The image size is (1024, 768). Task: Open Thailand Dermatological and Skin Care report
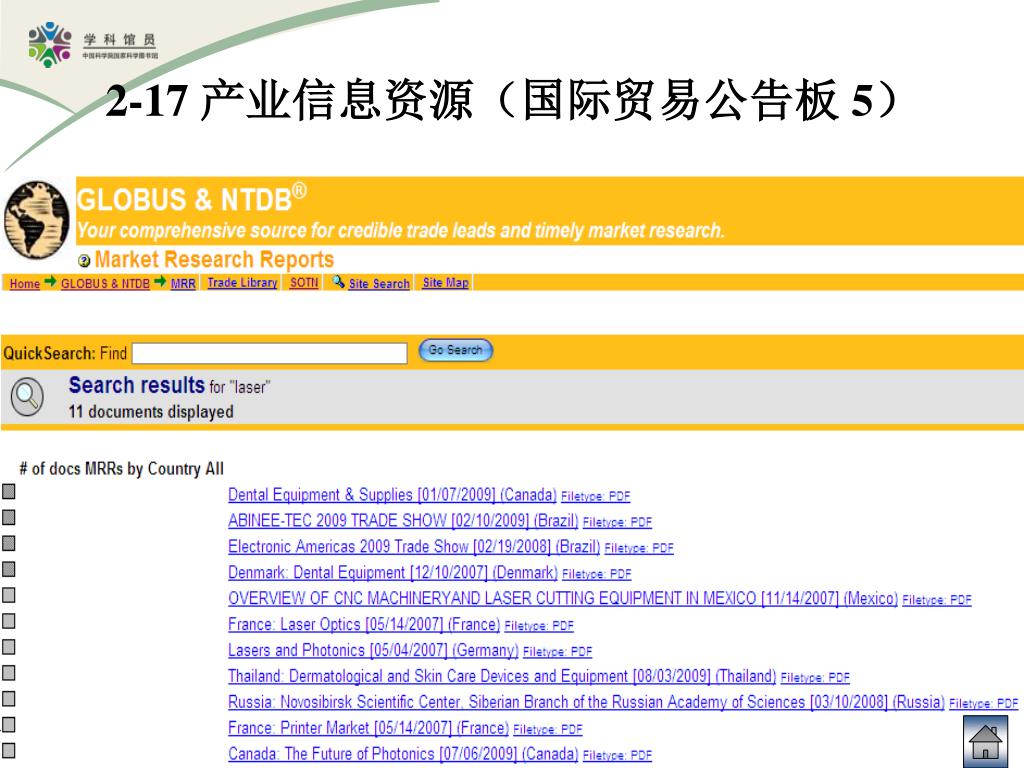point(502,676)
